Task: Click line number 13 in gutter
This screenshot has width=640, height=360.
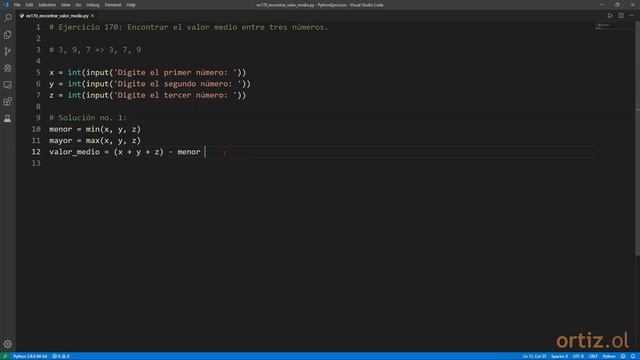Action: [x=36, y=163]
